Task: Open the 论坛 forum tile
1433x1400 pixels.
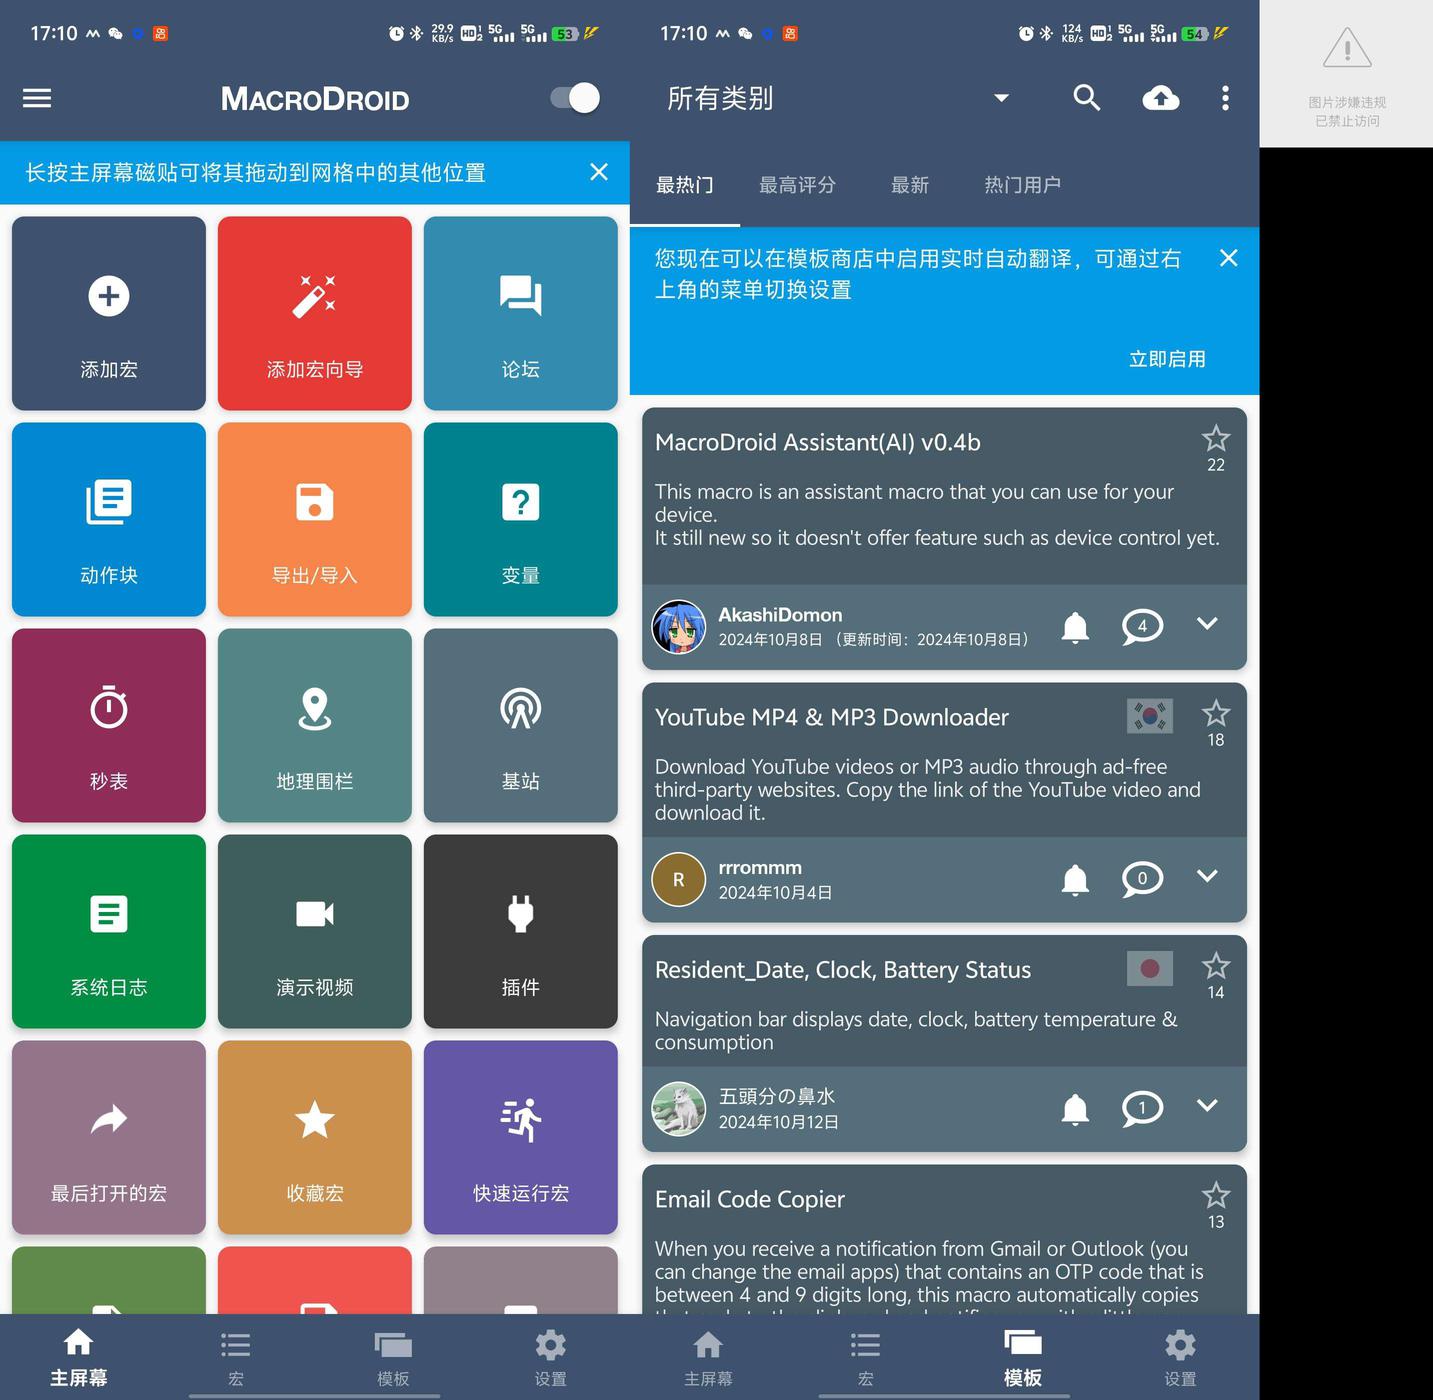Action: (521, 313)
